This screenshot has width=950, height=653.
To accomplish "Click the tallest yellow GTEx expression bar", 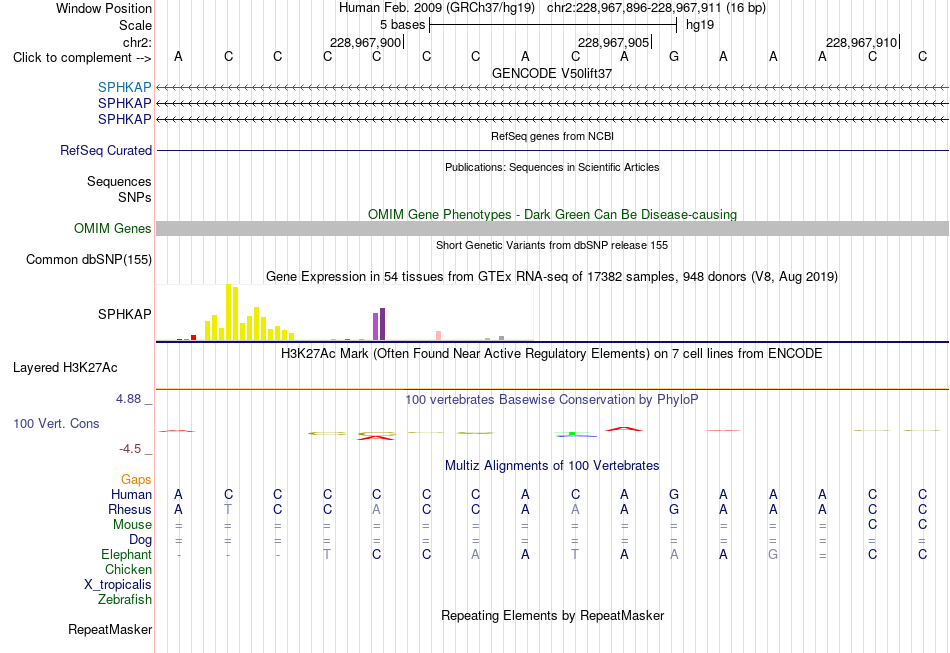I will coord(228,312).
